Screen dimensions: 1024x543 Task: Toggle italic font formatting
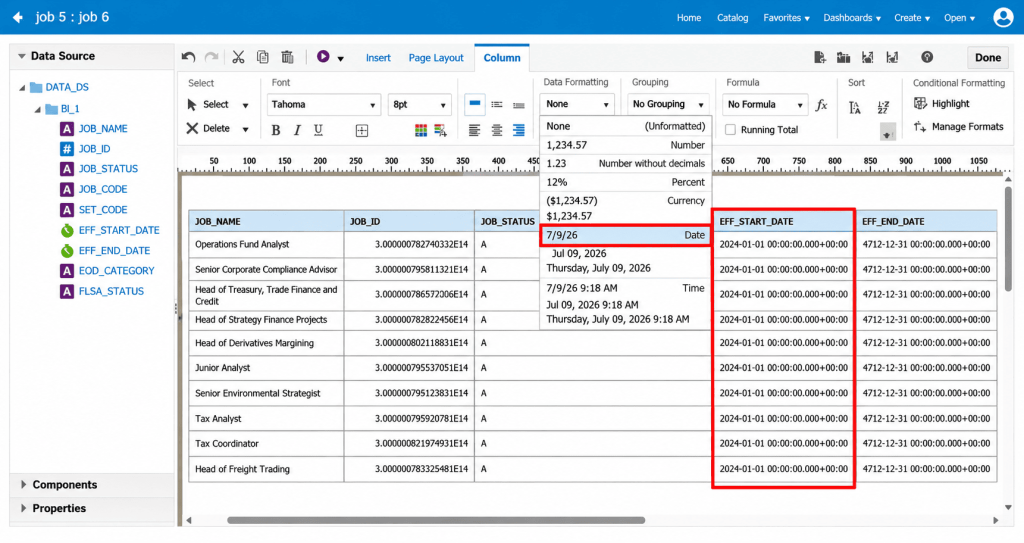pyautogui.click(x=297, y=130)
